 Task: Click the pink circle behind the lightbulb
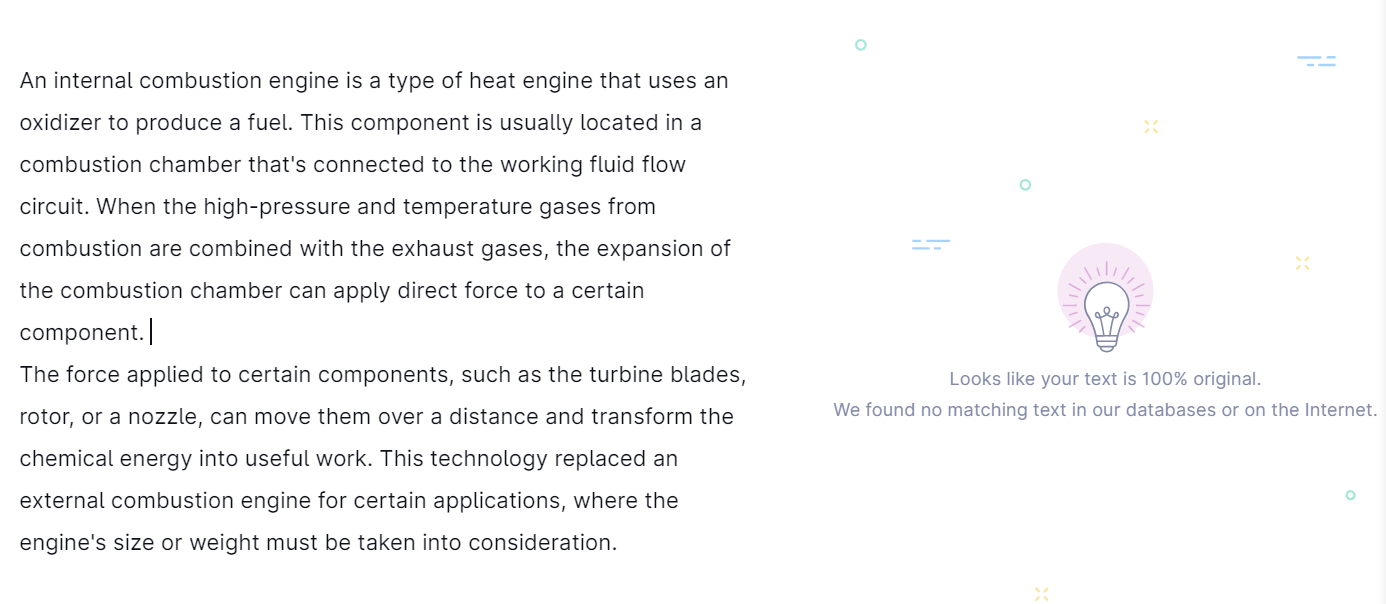pyautogui.click(x=1106, y=291)
